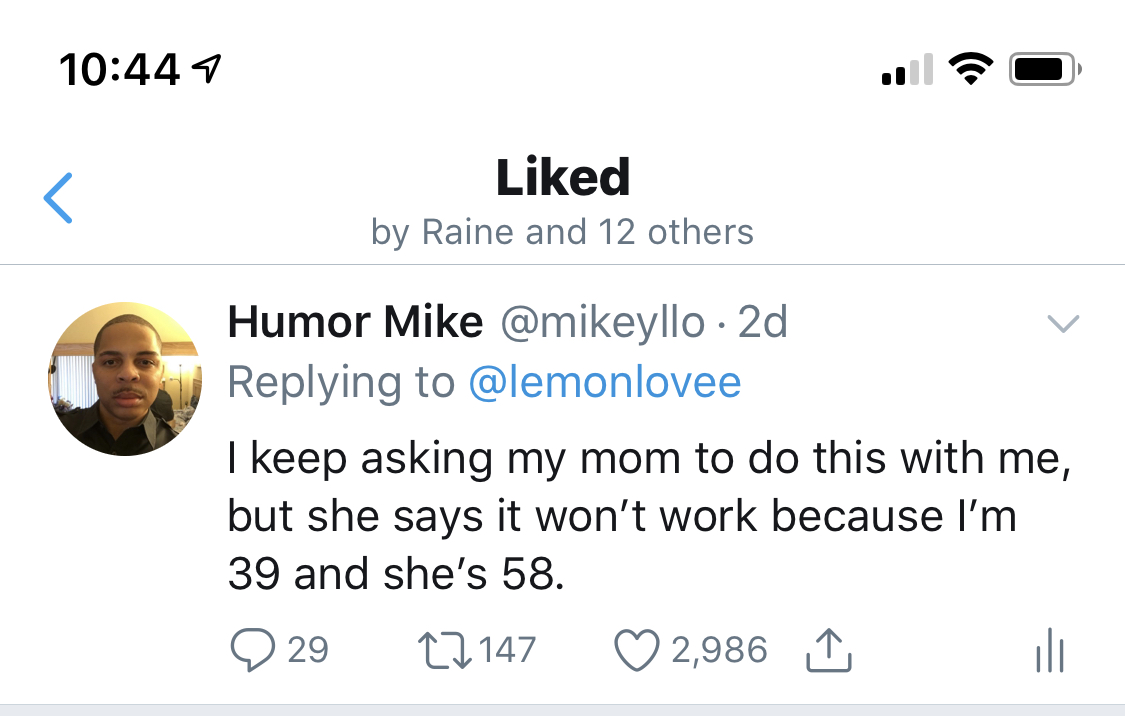Tap the 147 retweet count
The image size is (1125, 716).
click(x=507, y=649)
